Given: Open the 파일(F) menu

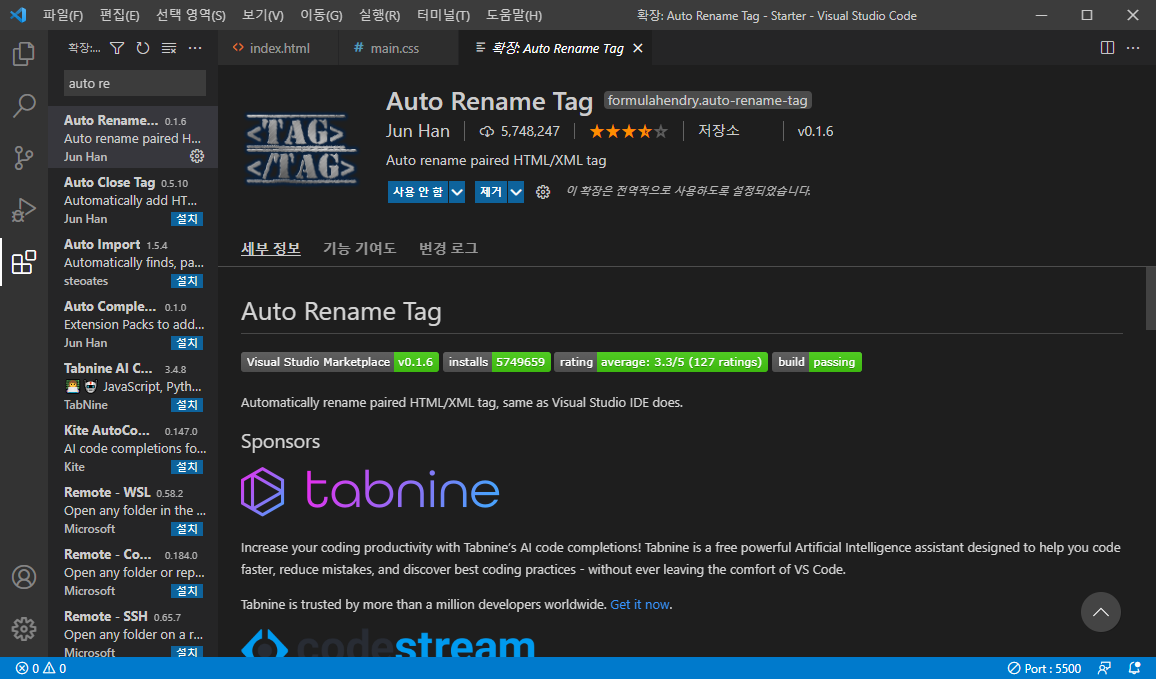Looking at the screenshot, I should [63, 15].
